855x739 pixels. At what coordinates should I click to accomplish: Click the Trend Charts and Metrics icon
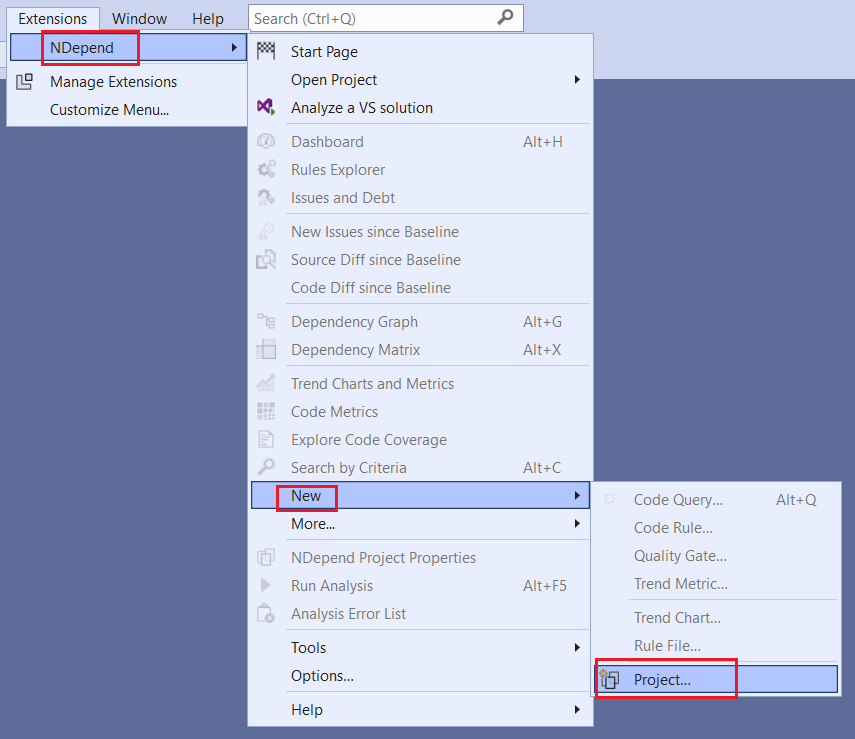point(266,383)
